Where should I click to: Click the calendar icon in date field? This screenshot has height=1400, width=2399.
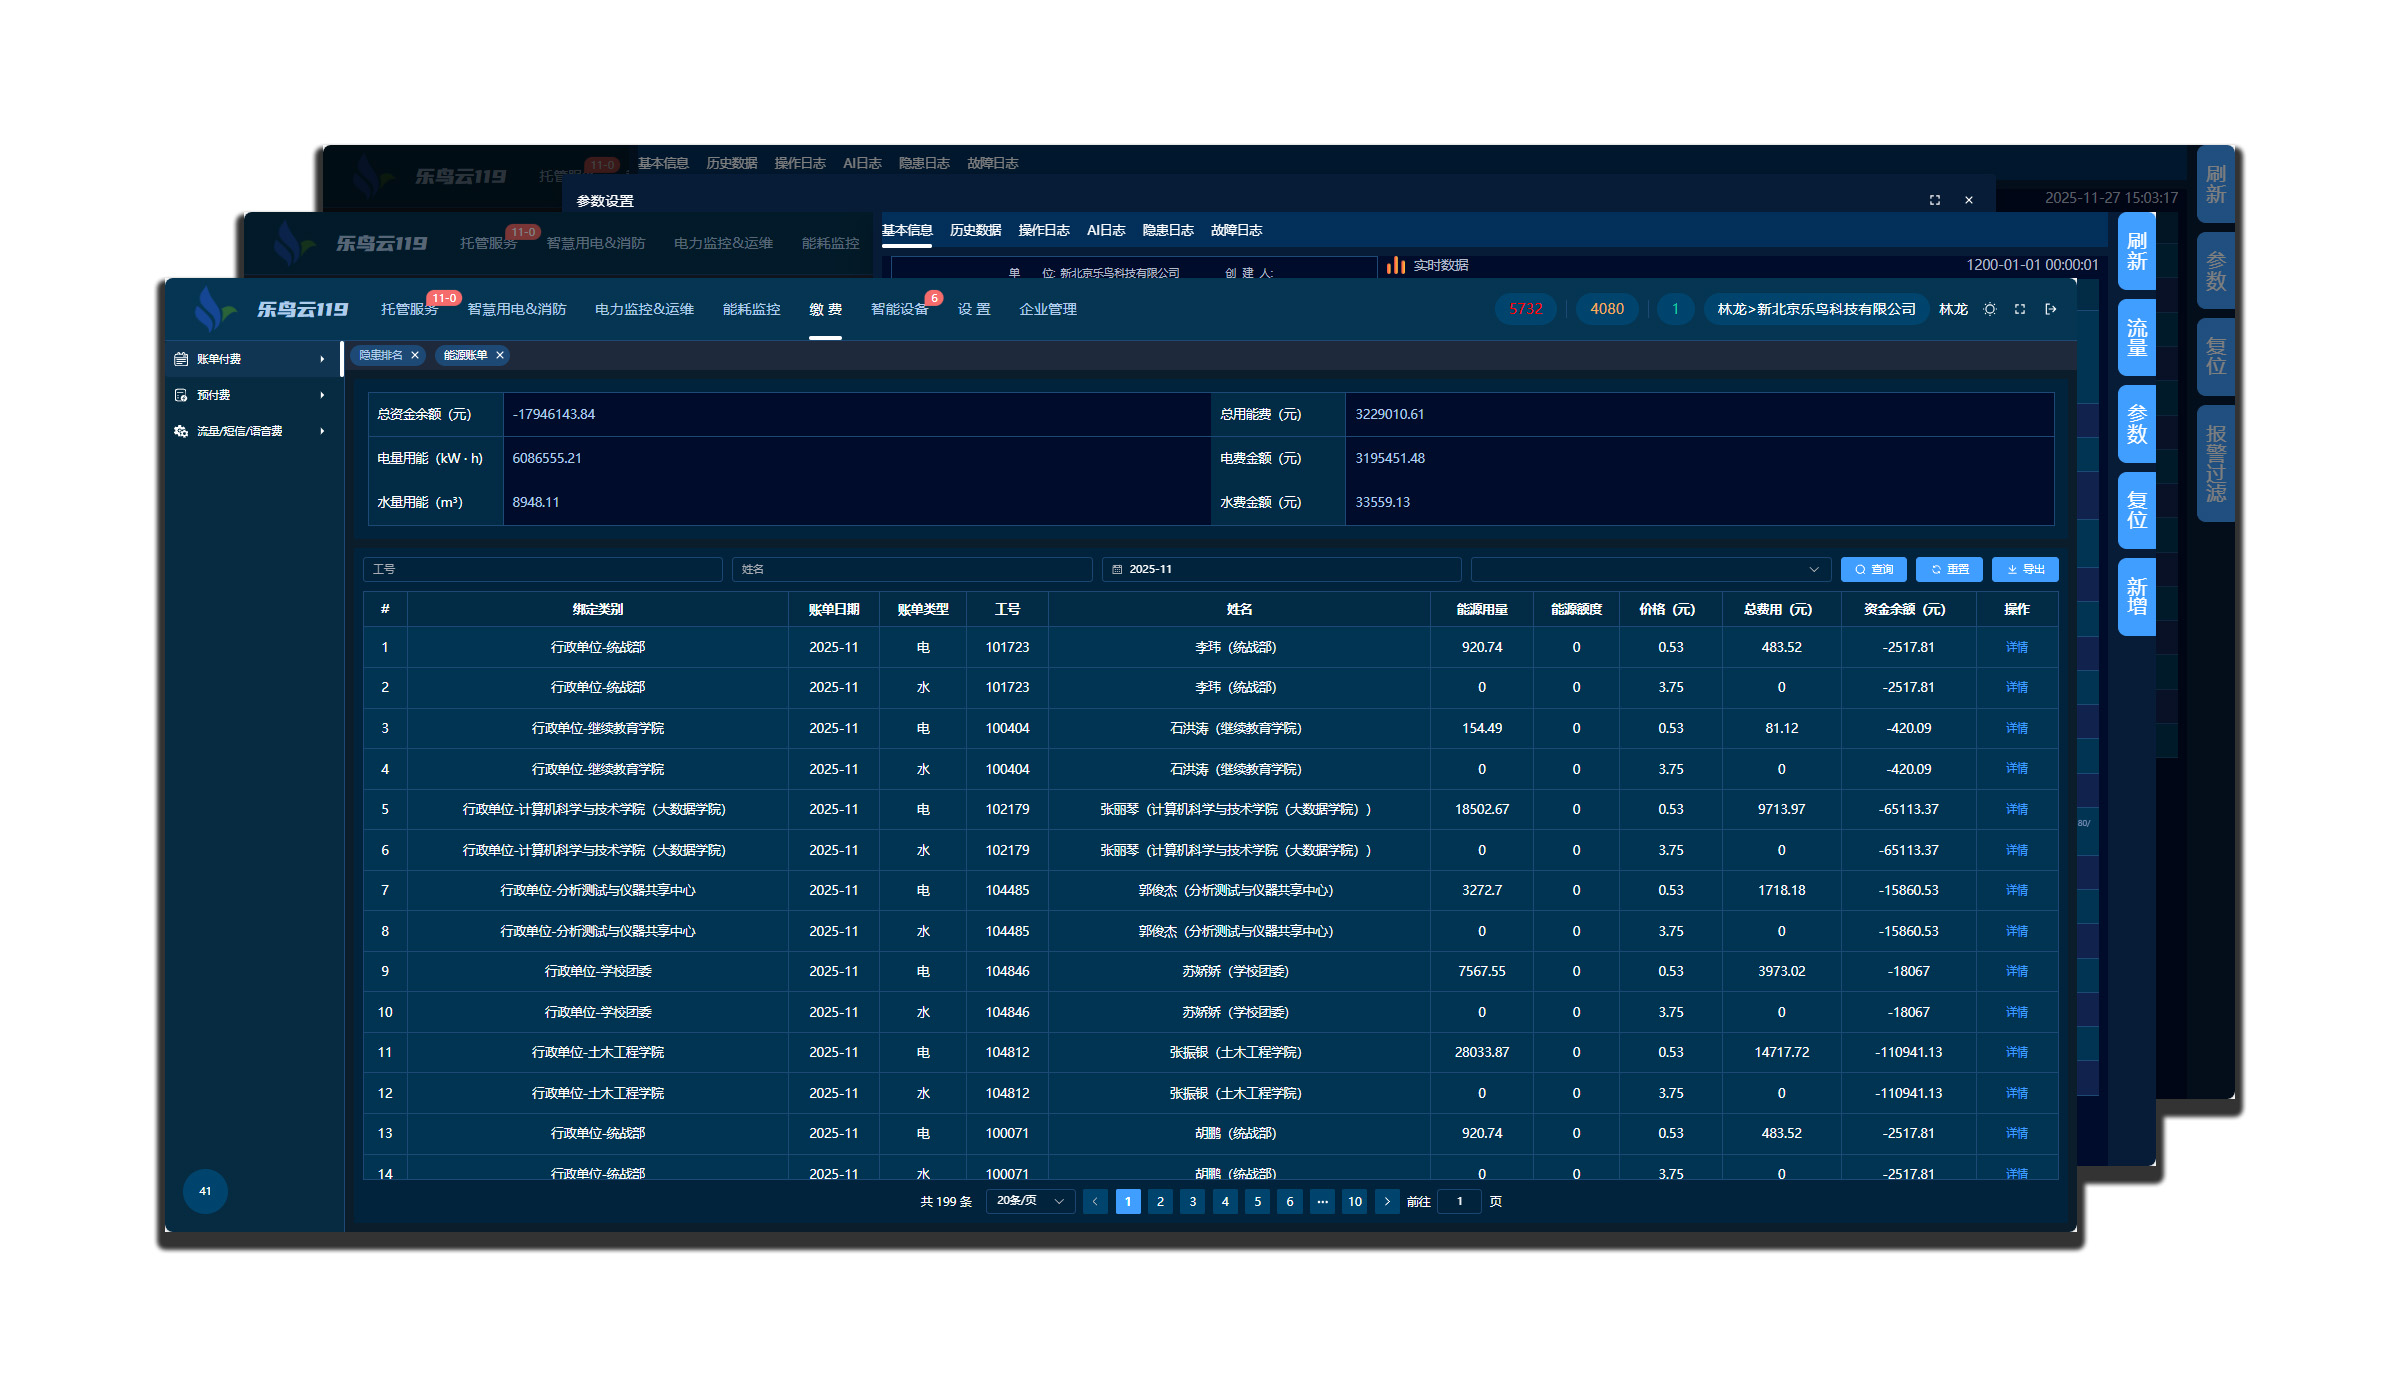1117,570
